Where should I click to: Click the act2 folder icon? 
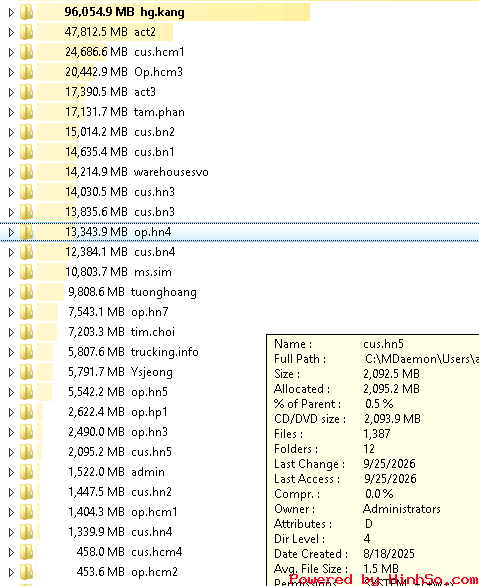click(27, 32)
